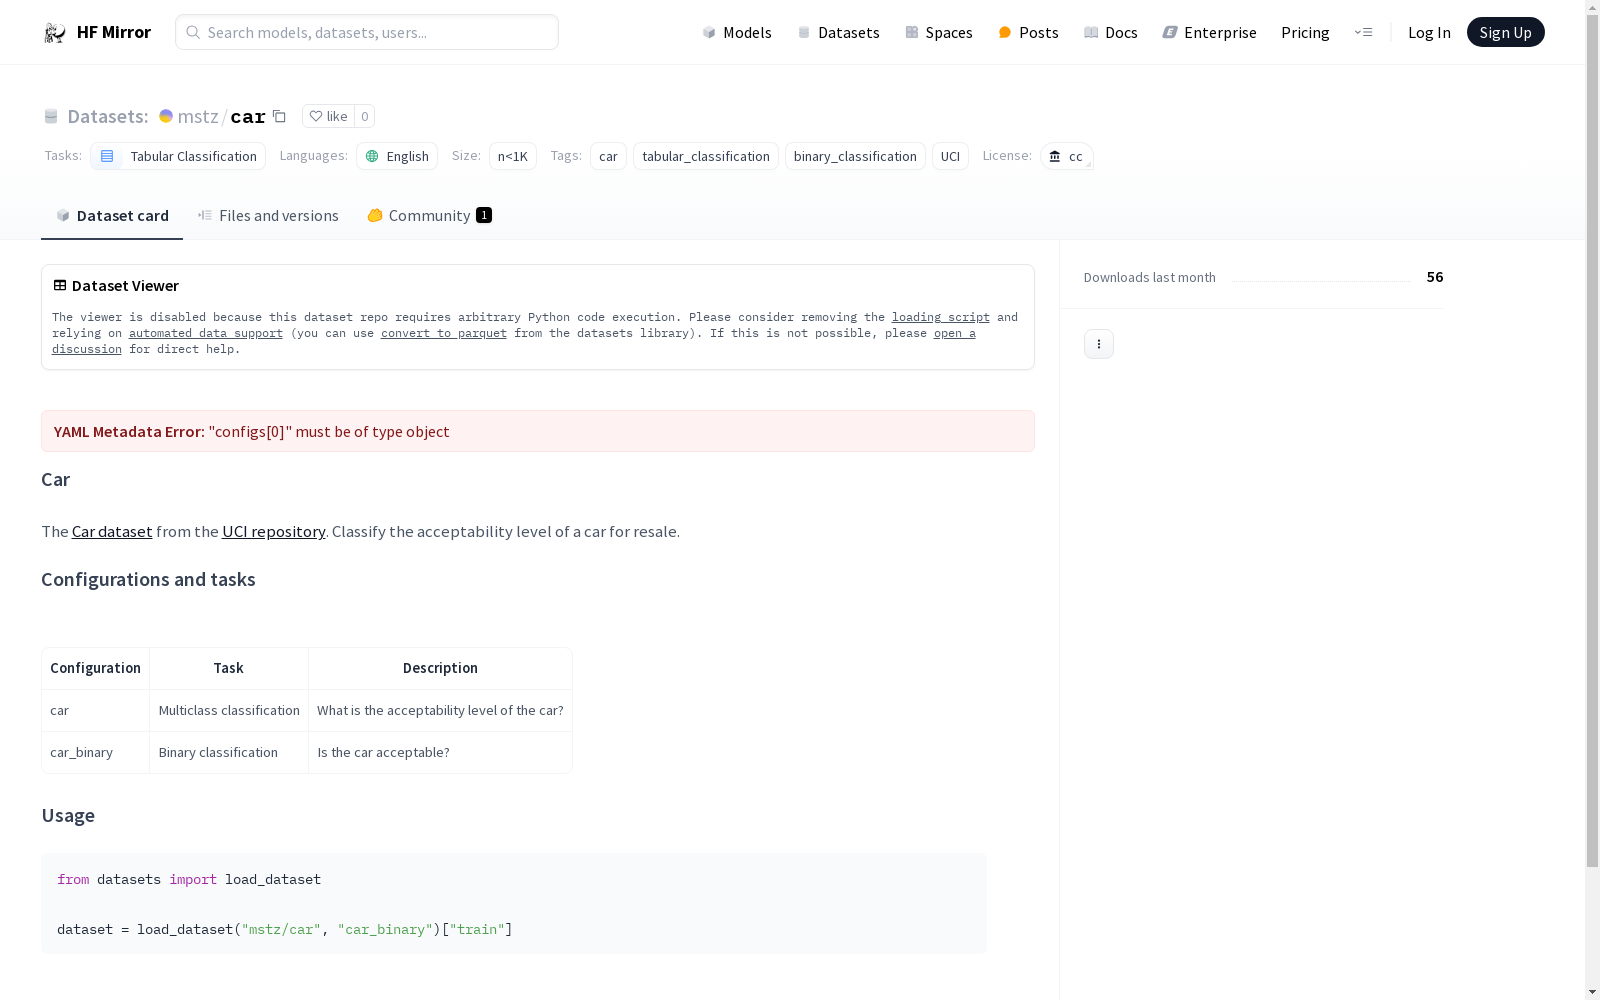
Task: Open automated data support link
Action: click(206, 333)
